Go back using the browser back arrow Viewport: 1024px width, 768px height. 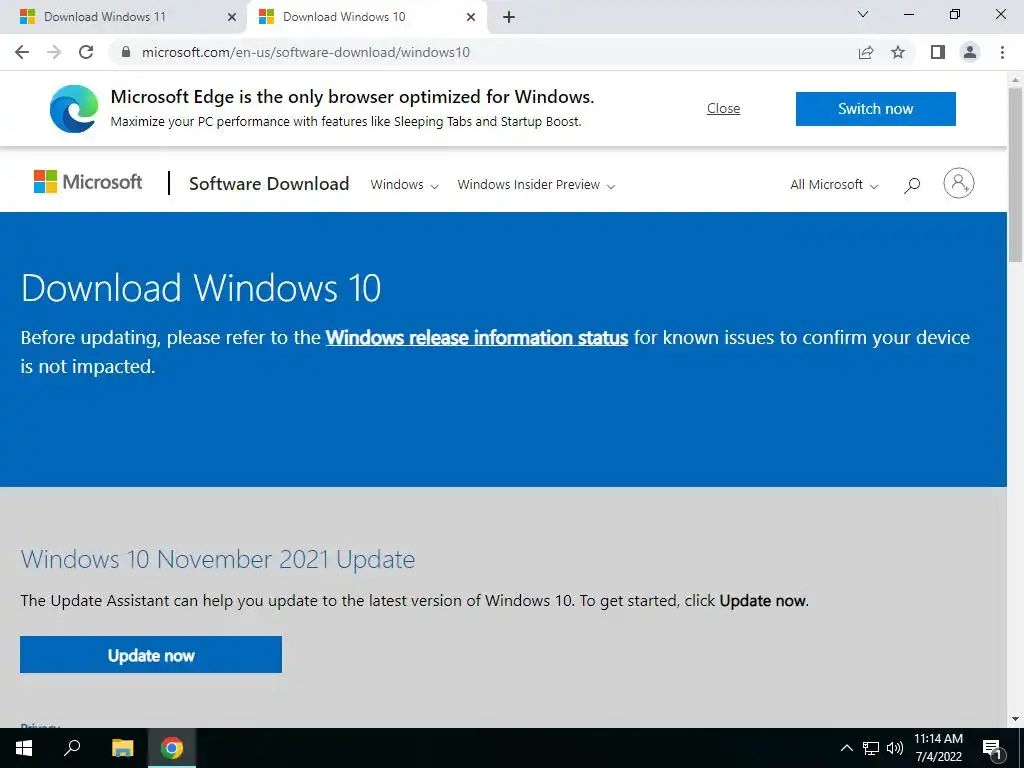[x=22, y=52]
